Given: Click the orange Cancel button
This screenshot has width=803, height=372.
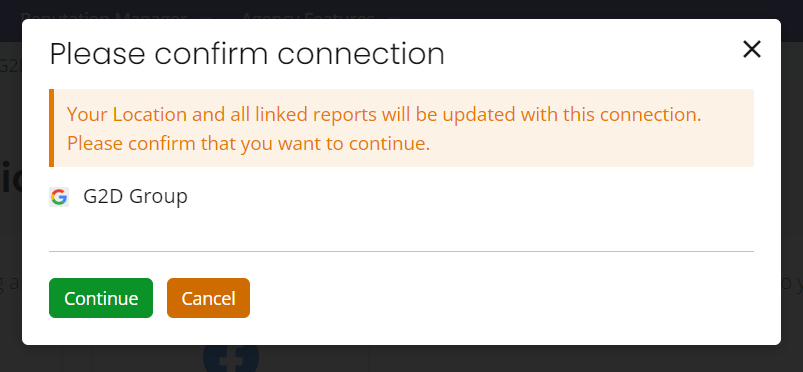Looking at the screenshot, I should pyautogui.click(x=208, y=298).
